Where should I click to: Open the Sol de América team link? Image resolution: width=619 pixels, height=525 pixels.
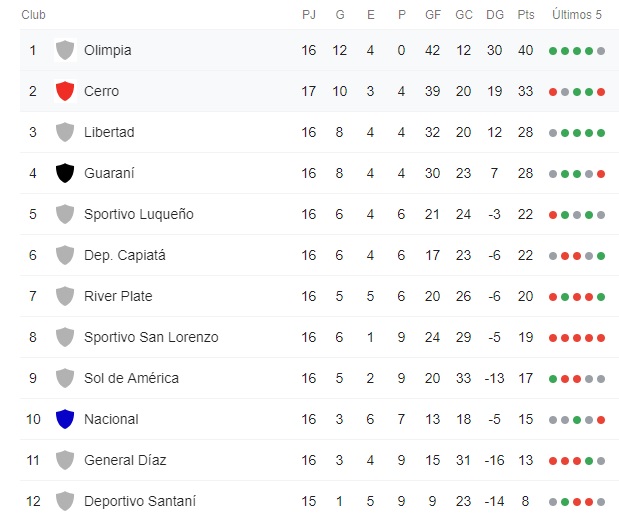coord(131,378)
